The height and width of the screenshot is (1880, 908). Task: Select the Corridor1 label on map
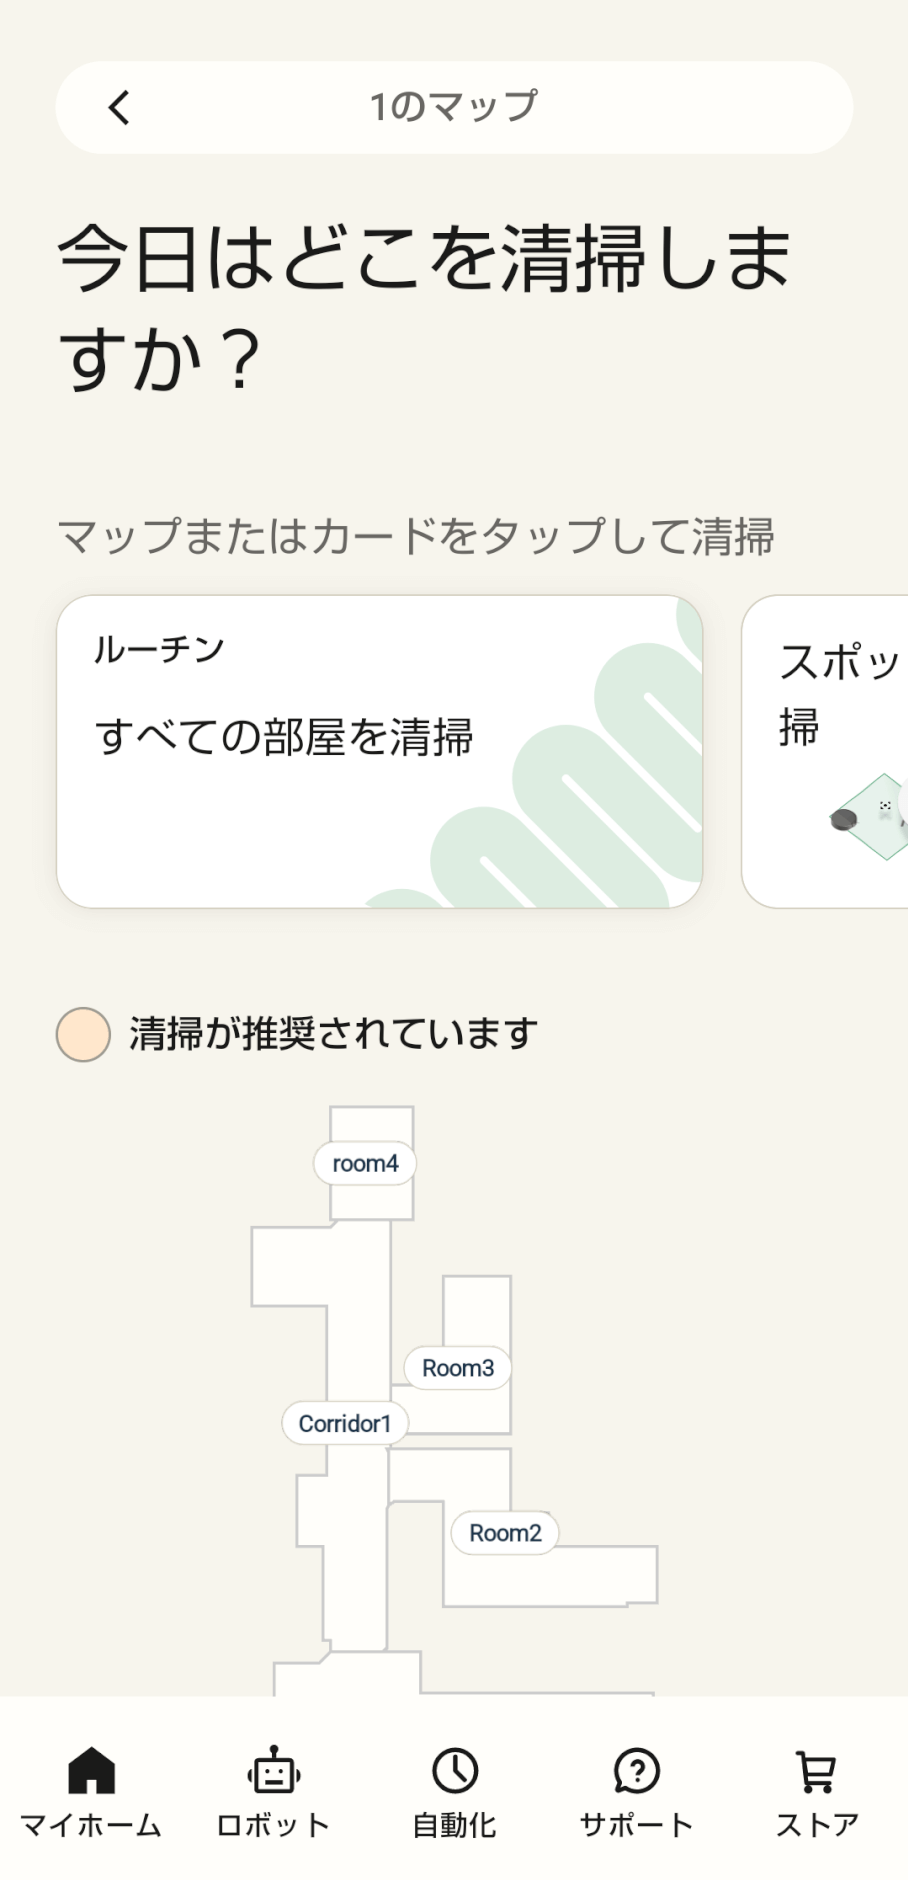coord(344,1423)
